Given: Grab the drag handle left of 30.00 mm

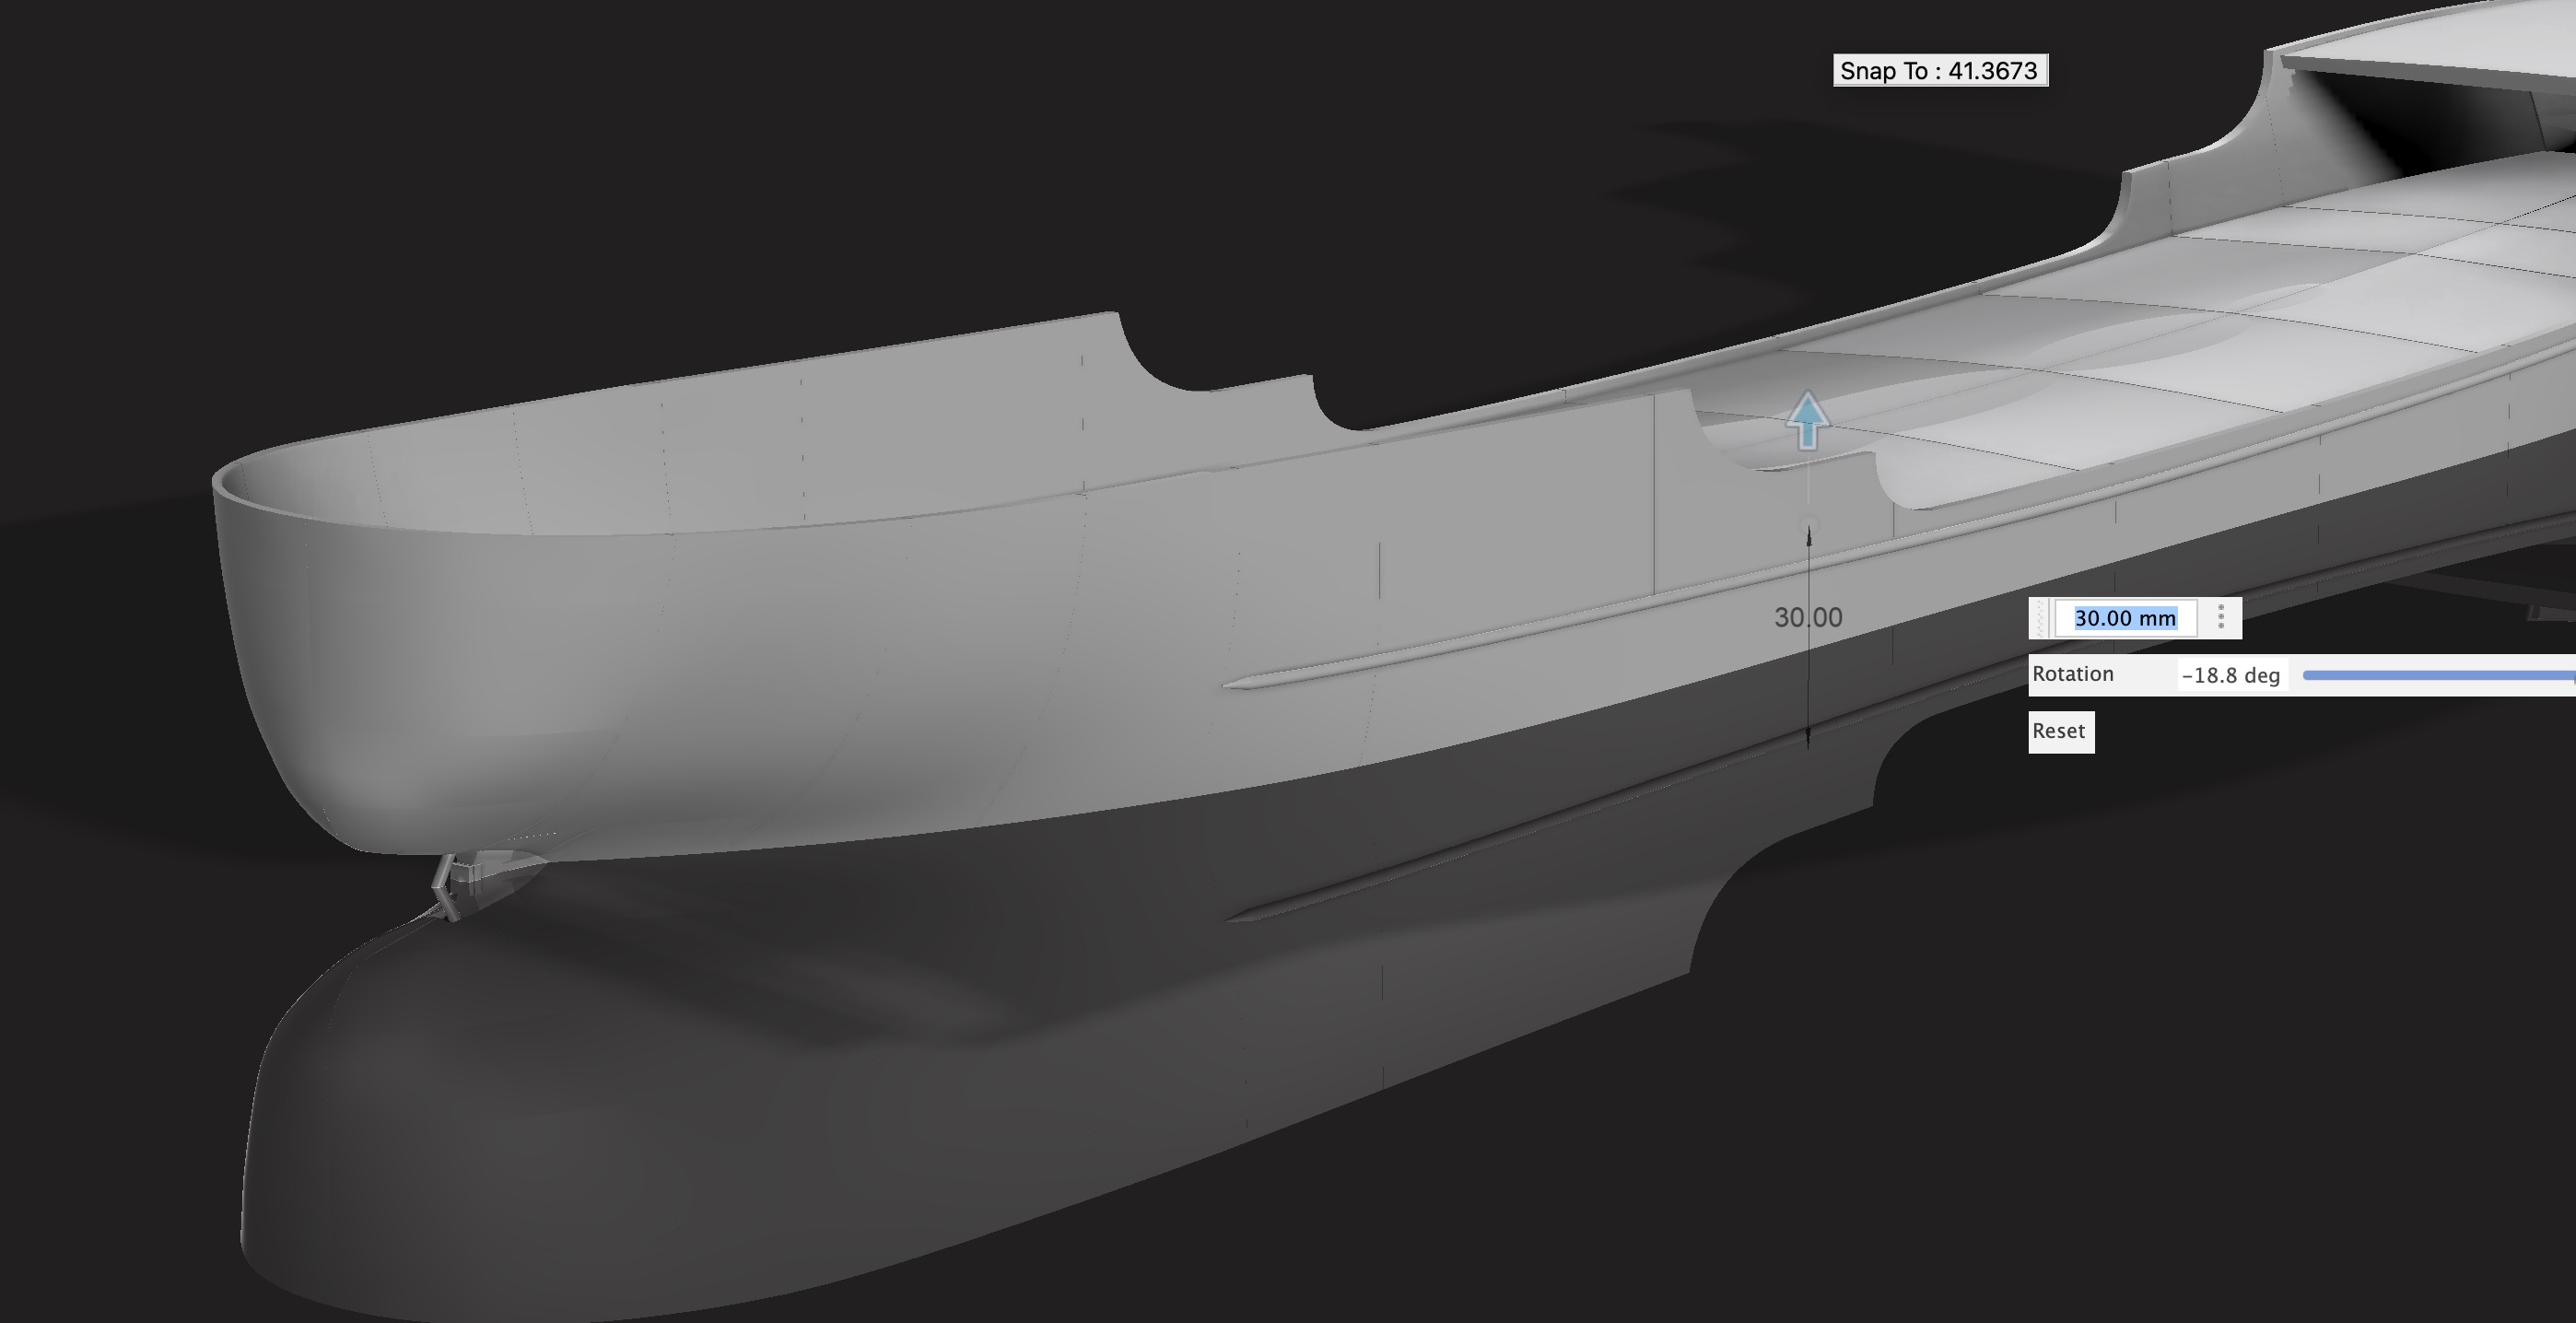Looking at the screenshot, I should (2040, 618).
